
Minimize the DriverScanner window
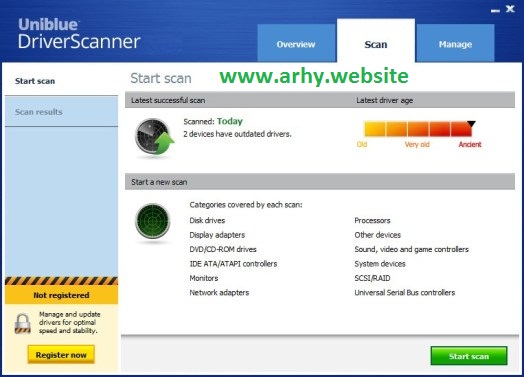[495, 11]
